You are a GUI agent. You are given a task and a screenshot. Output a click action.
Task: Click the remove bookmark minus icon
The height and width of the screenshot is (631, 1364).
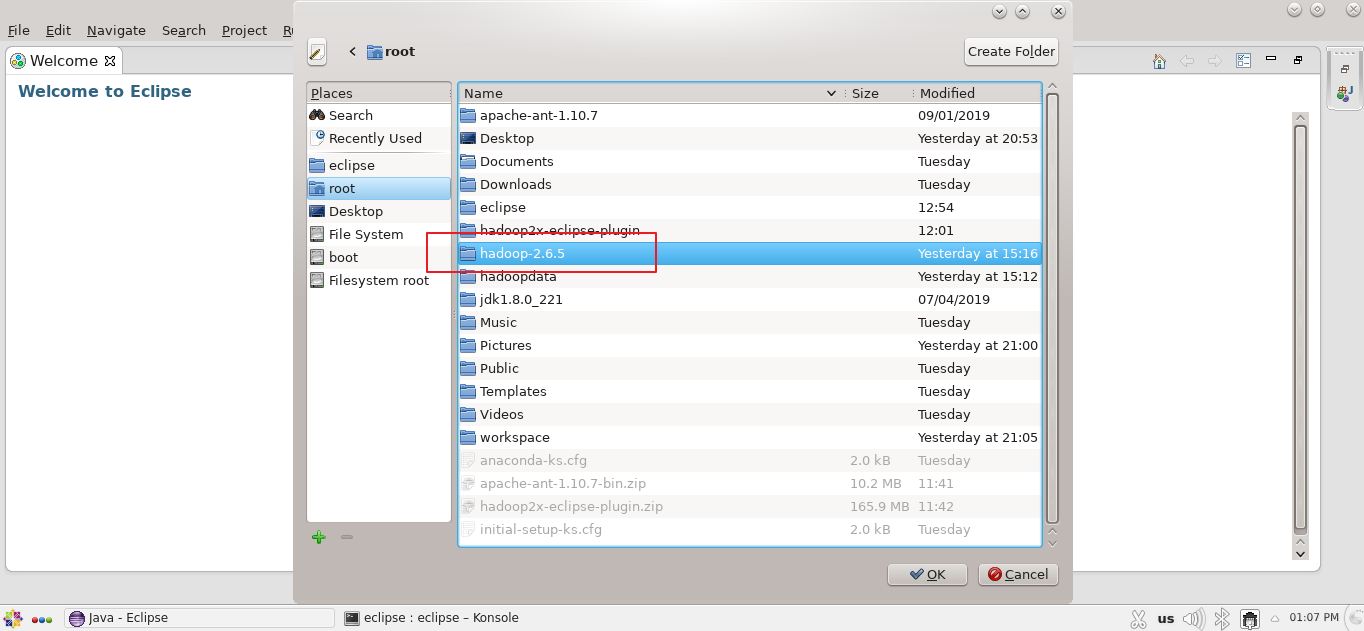tap(347, 537)
